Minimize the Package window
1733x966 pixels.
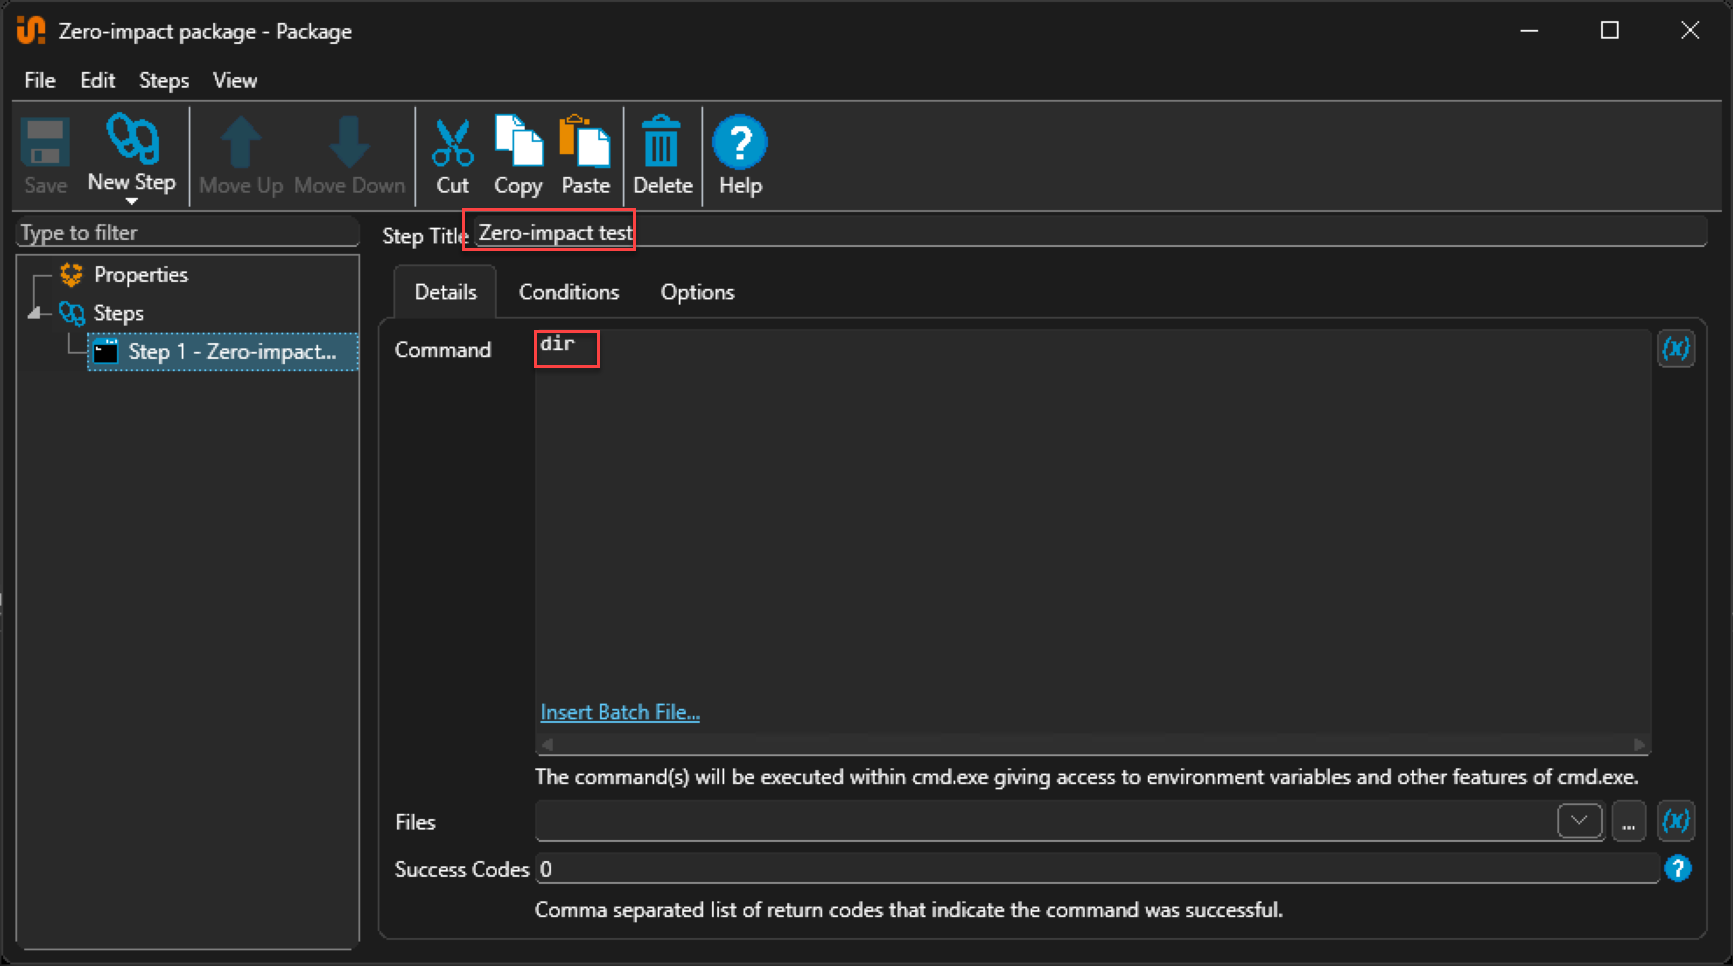click(1529, 31)
